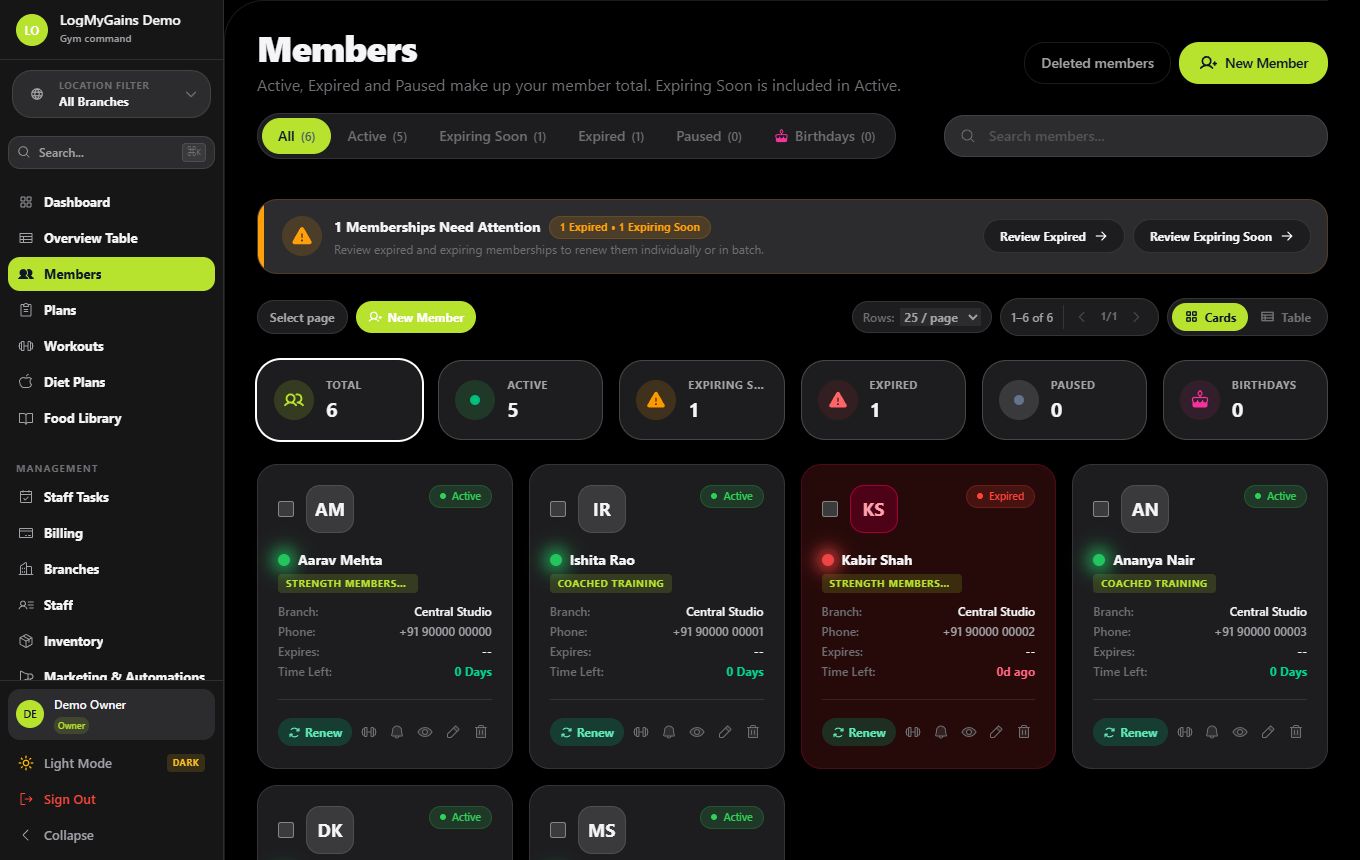Image resolution: width=1360 pixels, height=860 pixels.
Task: Open Food Library in the sidebar
Action: [x=111, y=418]
